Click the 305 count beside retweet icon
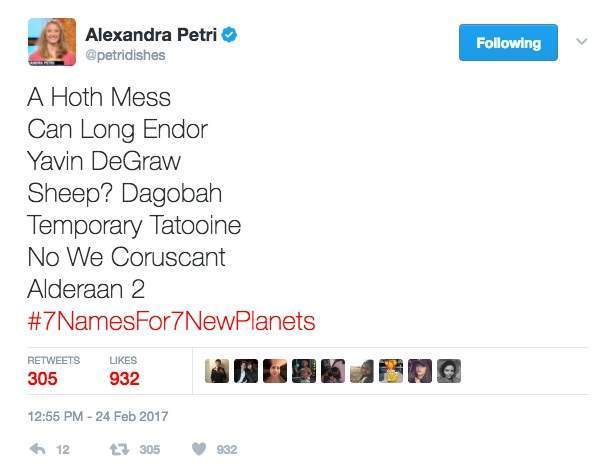The width and height of the screenshot is (602, 471). pyautogui.click(x=149, y=450)
